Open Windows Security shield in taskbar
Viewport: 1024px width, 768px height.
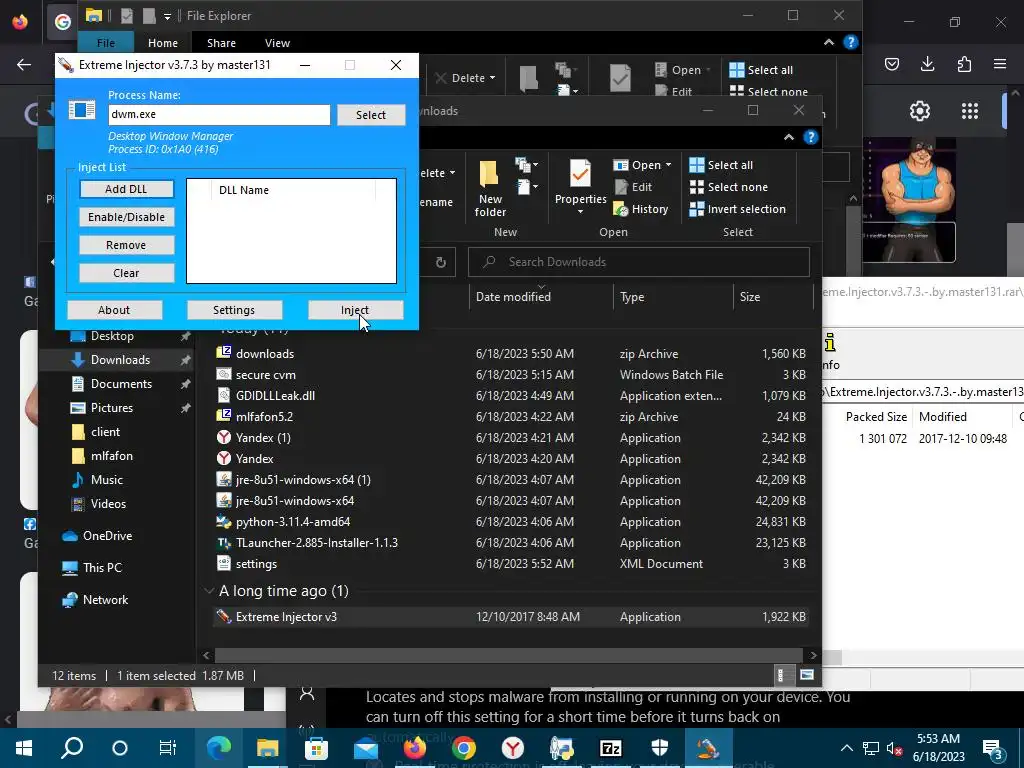[x=659, y=748]
